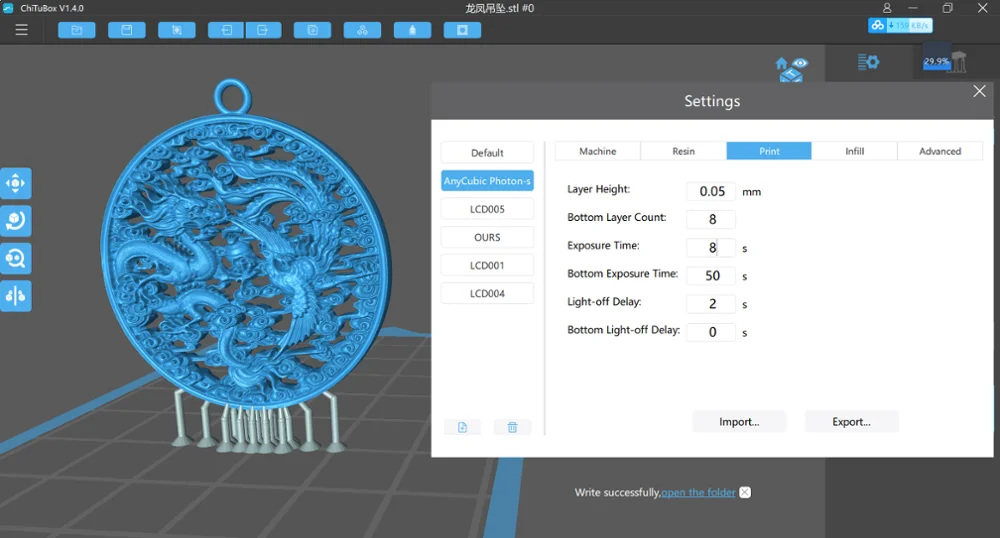Delete the selected profile with trash icon

tap(512, 427)
